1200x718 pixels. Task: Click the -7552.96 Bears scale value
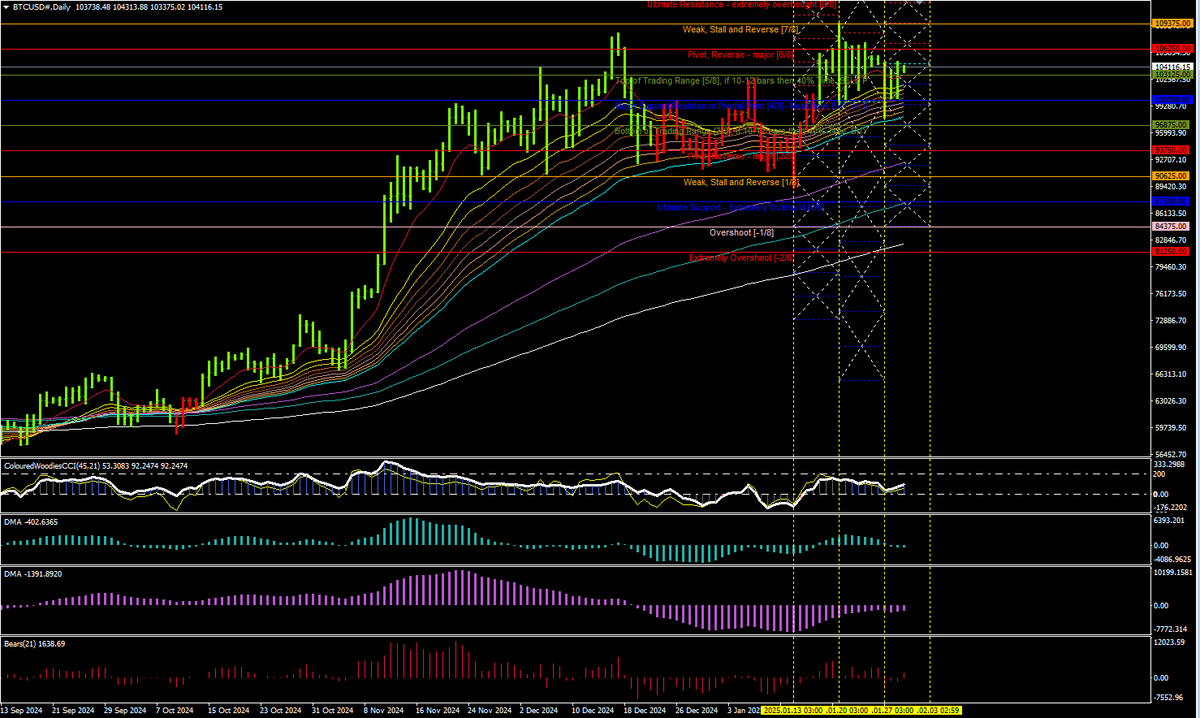(x=1170, y=698)
